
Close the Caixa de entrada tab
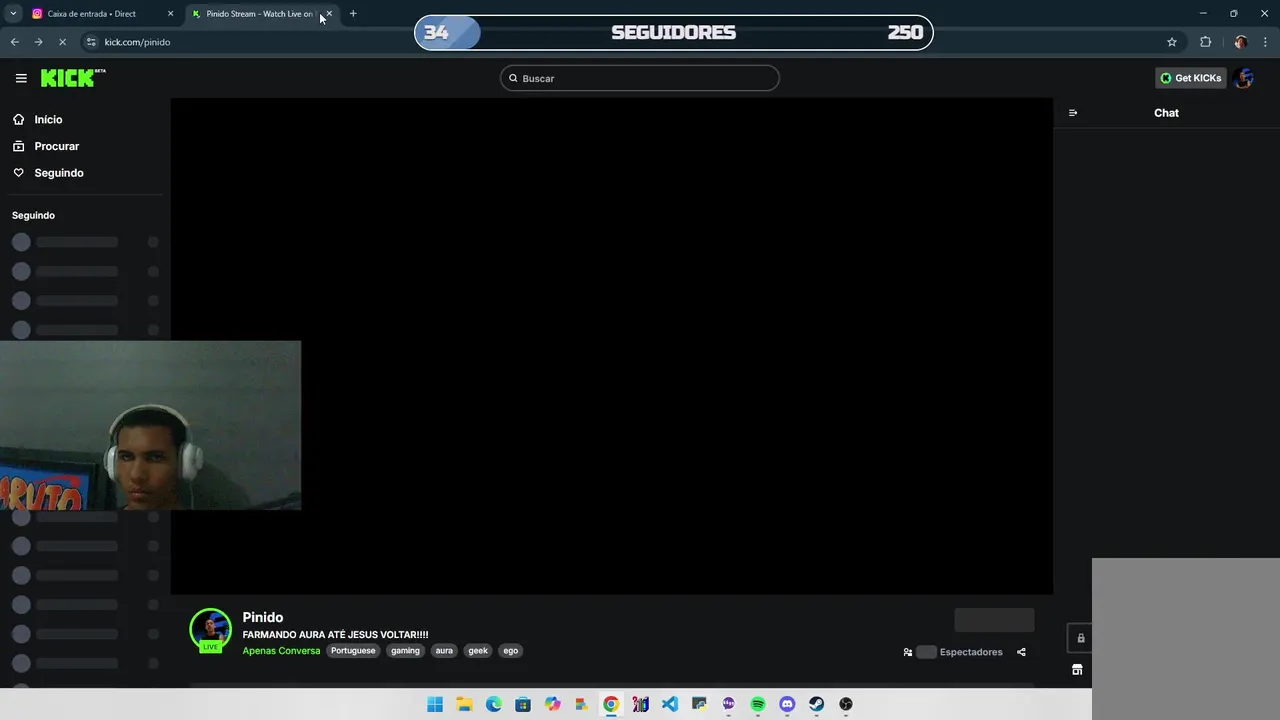tap(170, 14)
